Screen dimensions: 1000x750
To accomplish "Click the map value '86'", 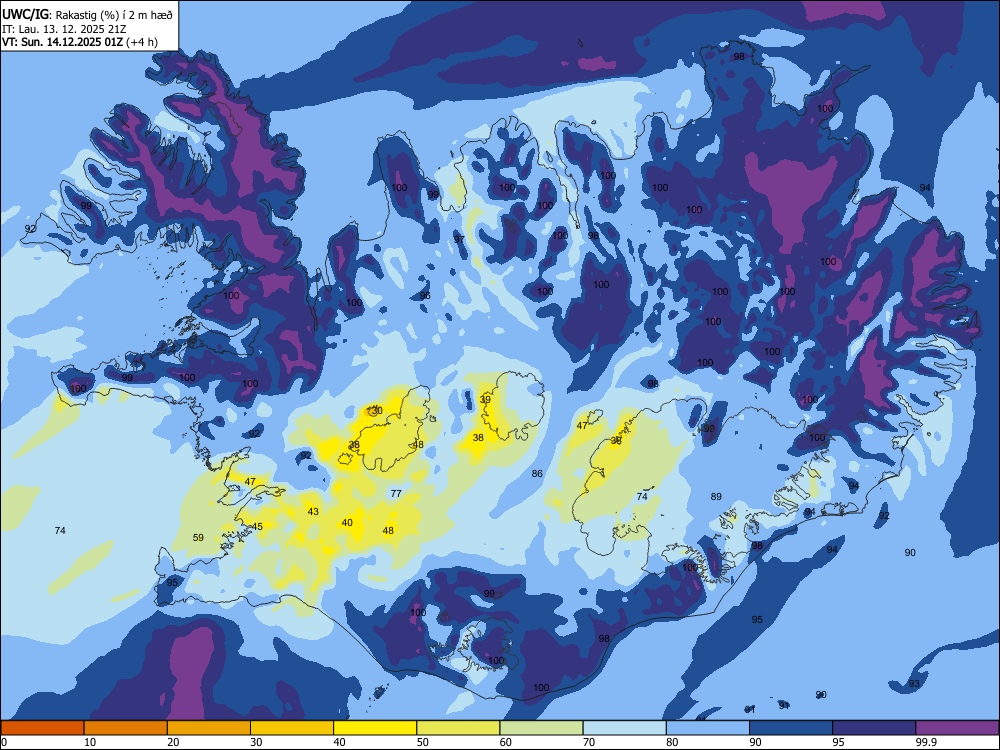I will coord(537,473).
